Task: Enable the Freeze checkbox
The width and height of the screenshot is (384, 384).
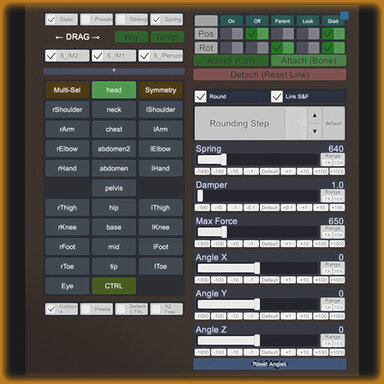Action: [96, 309]
